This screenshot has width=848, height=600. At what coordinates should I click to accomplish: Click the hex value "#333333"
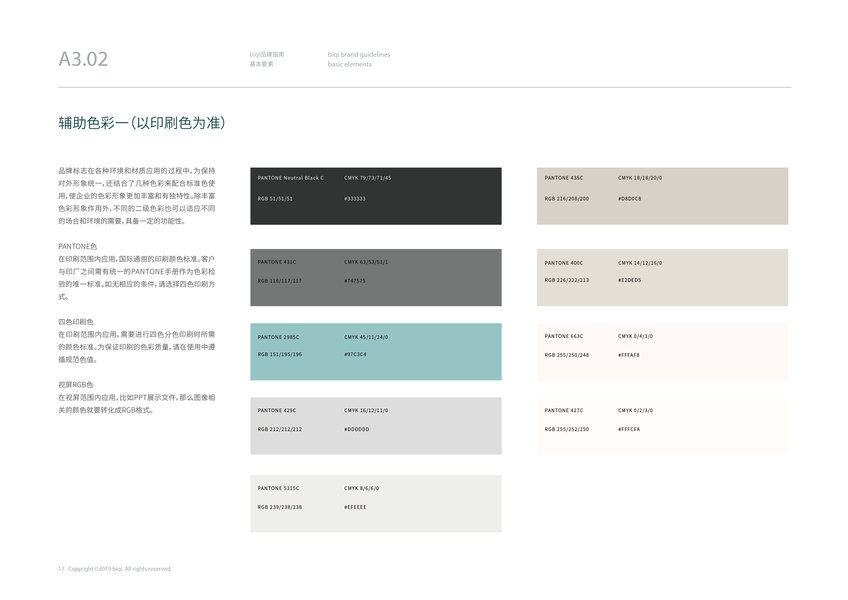click(x=355, y=199)
